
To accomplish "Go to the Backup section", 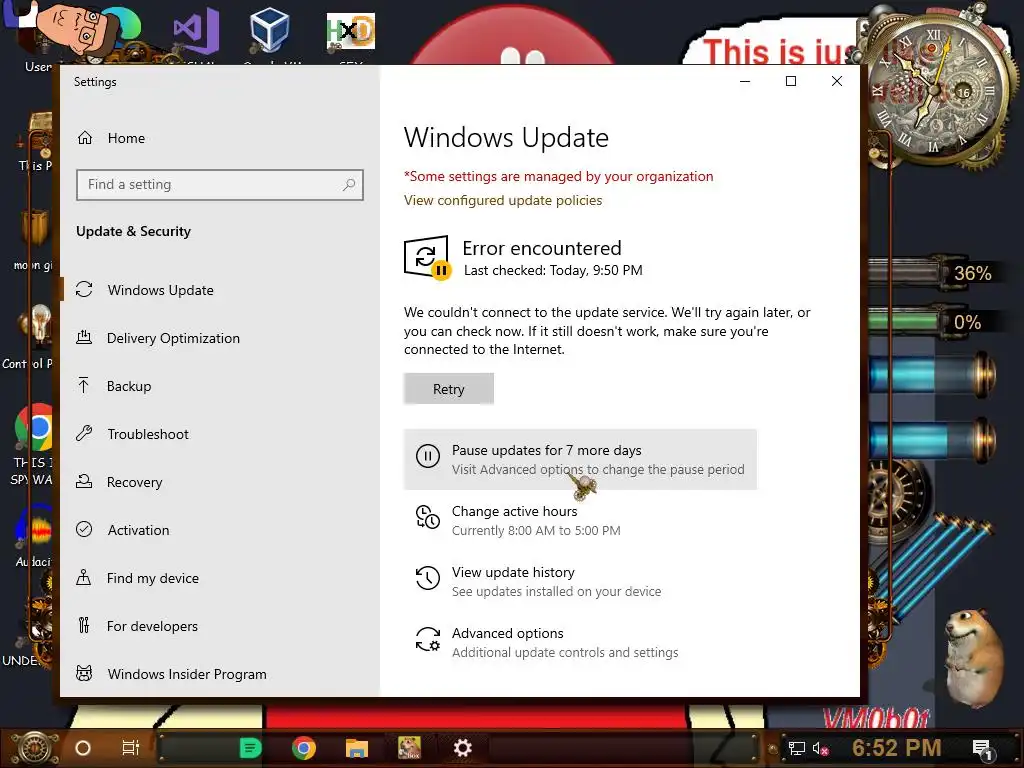I will point(129,386).
